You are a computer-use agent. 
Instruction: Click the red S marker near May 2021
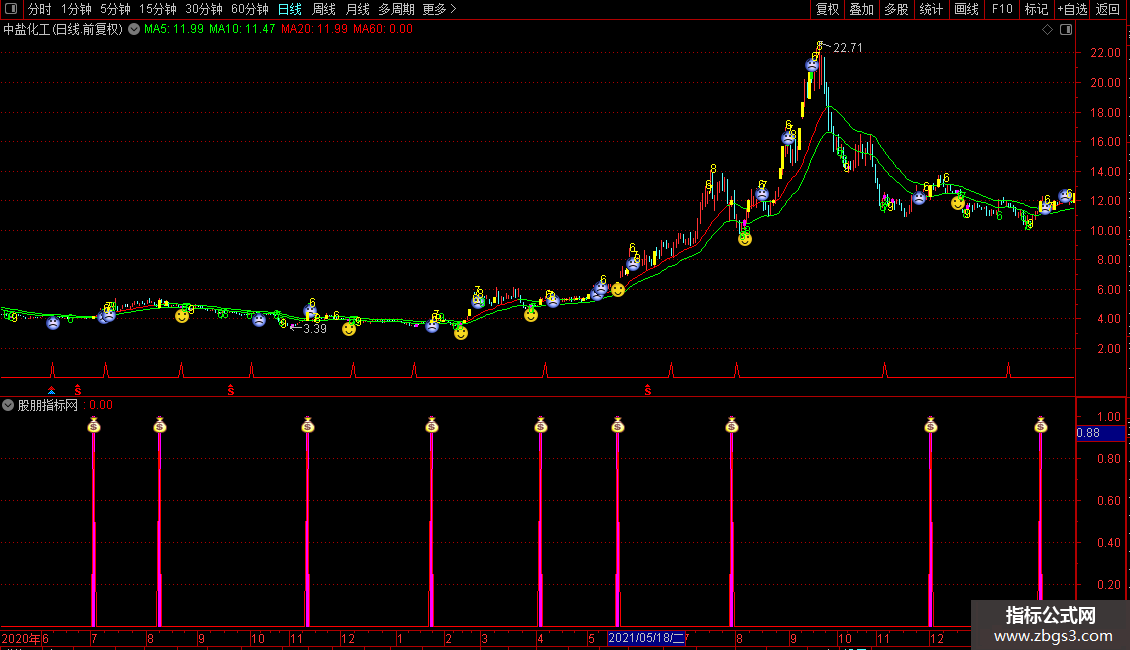tap(648, 390)
